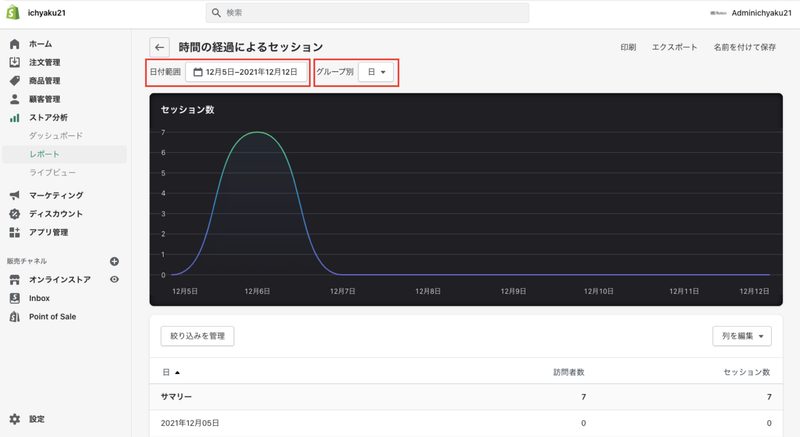
Task: Click the 12月12日 chart axis label
Action: click(x=754, y=291)
